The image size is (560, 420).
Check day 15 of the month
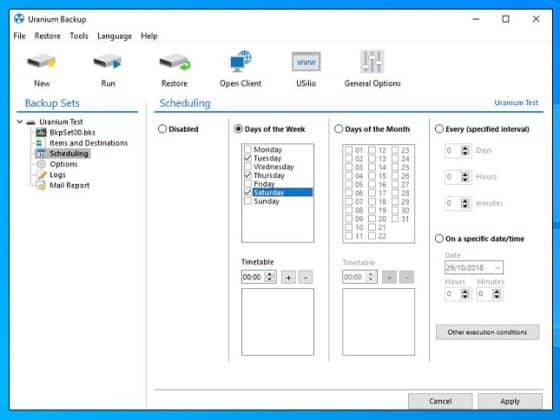[372, 176]
